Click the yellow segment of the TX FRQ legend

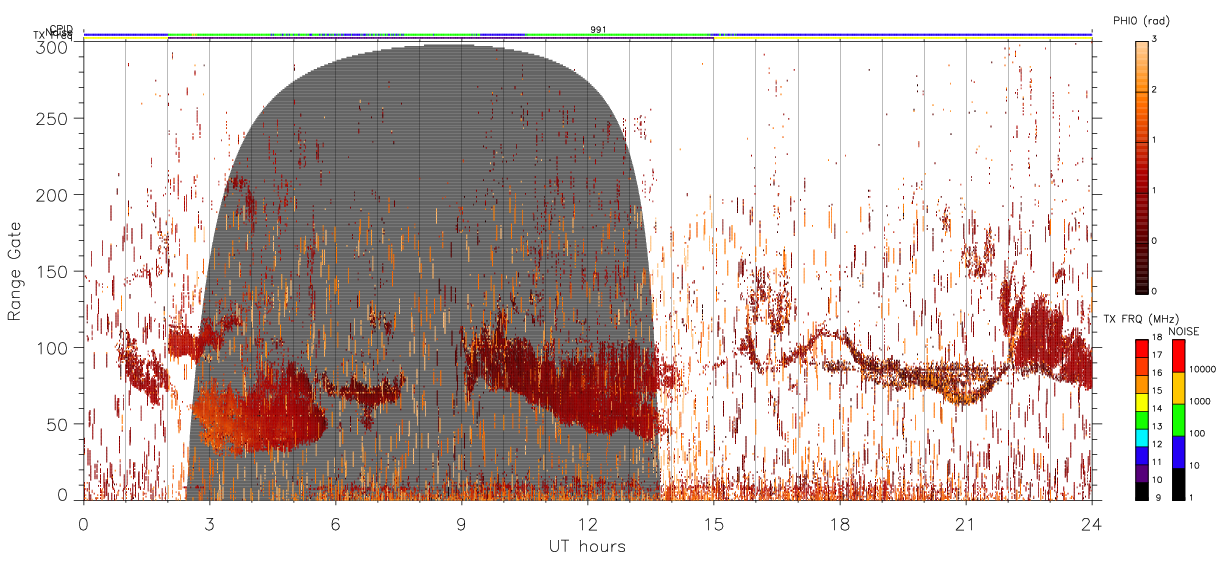coord(1141,402)
